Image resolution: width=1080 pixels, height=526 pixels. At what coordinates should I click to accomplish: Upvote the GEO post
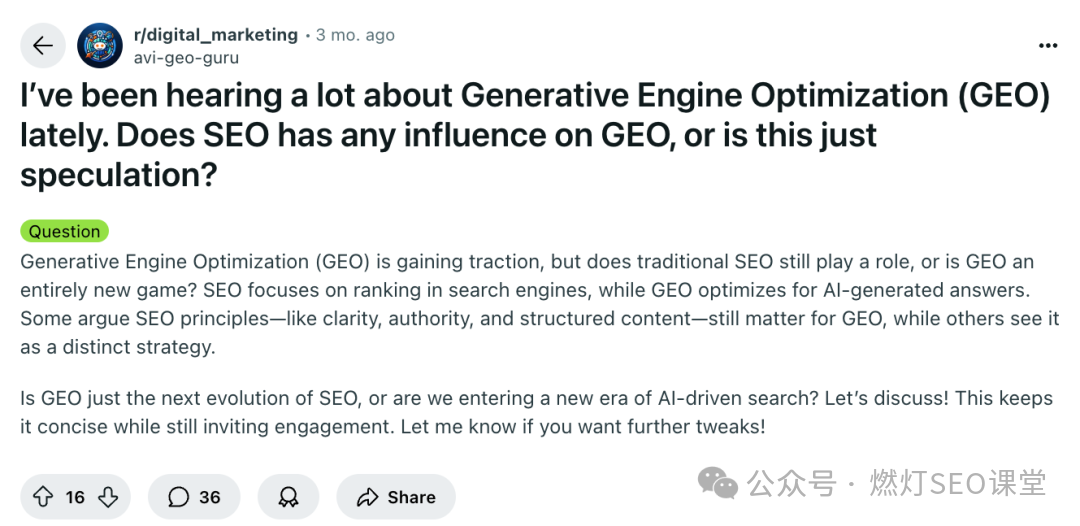coord(43,497)
